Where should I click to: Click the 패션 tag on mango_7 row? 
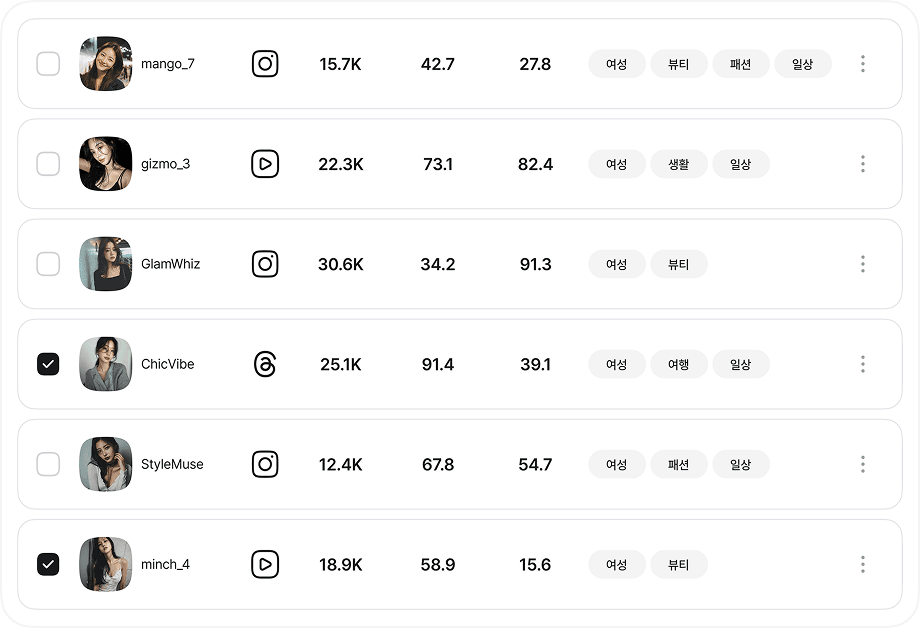tap(740, 64)
